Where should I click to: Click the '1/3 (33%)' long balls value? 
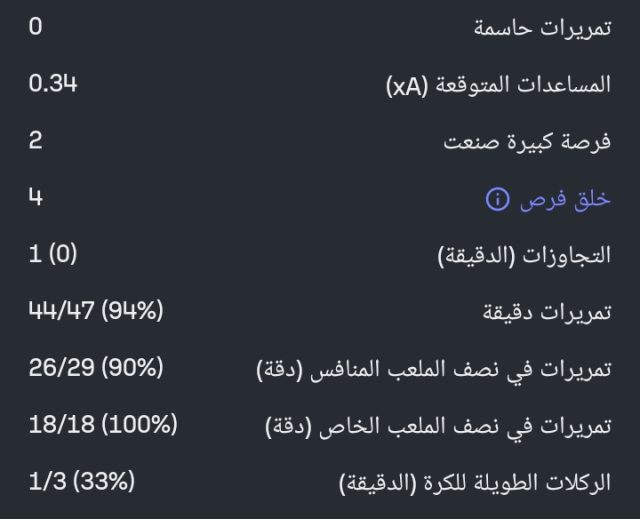[x=81, y=483]
